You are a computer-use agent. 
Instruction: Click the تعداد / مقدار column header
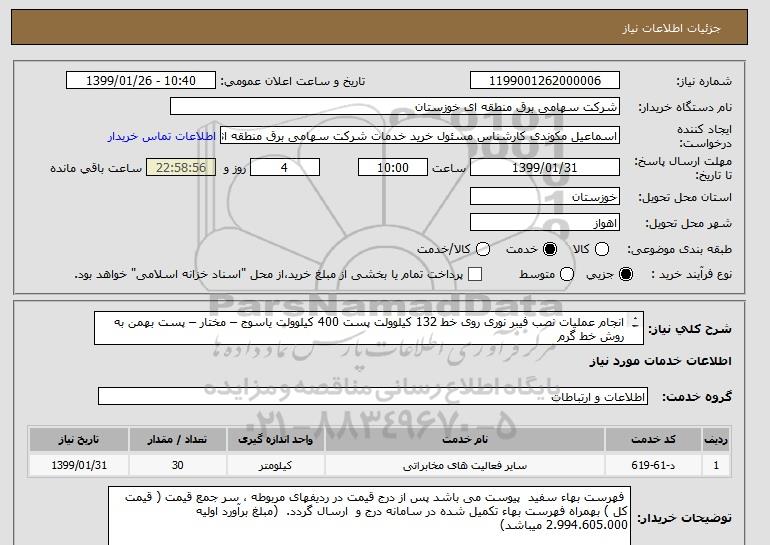(x=177, y=439)
